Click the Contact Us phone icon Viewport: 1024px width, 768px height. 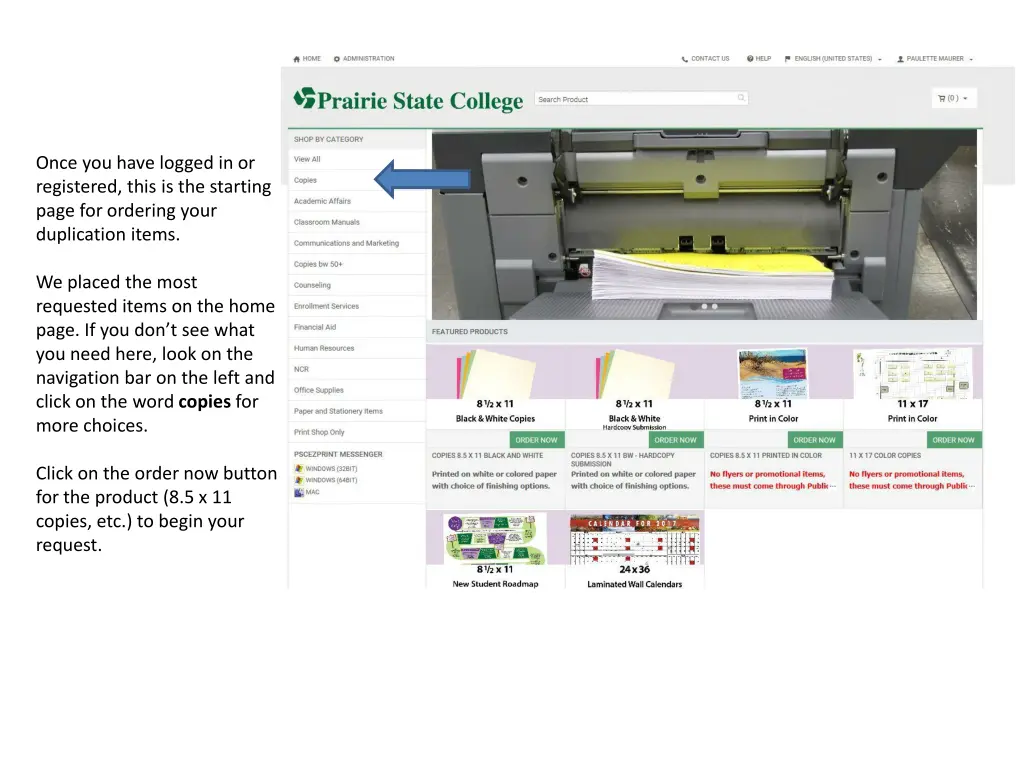point(684,59)
